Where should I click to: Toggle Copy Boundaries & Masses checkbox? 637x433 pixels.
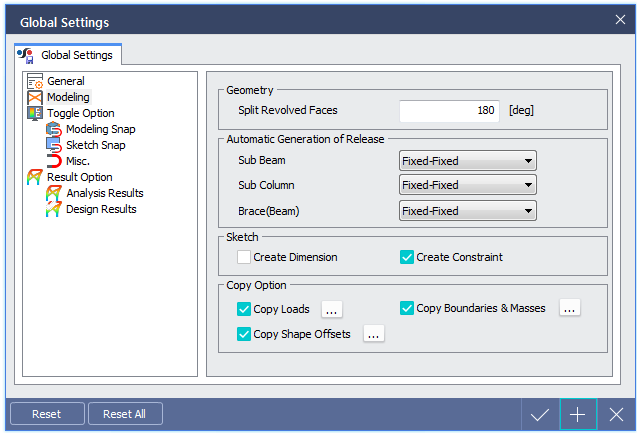pos(407,308)
